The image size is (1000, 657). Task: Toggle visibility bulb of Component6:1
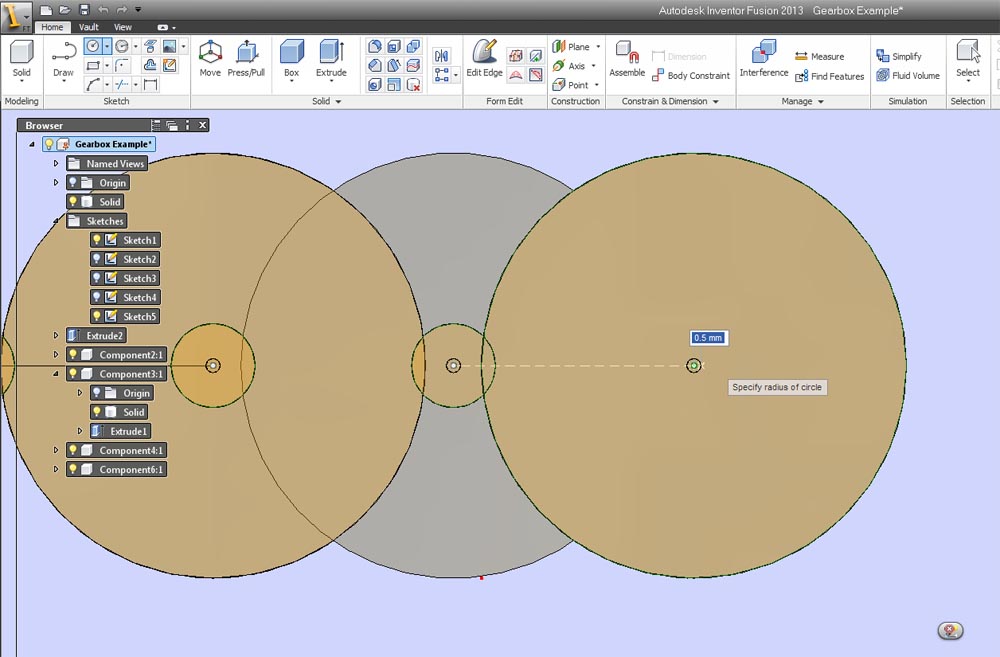tap(73, 469)
